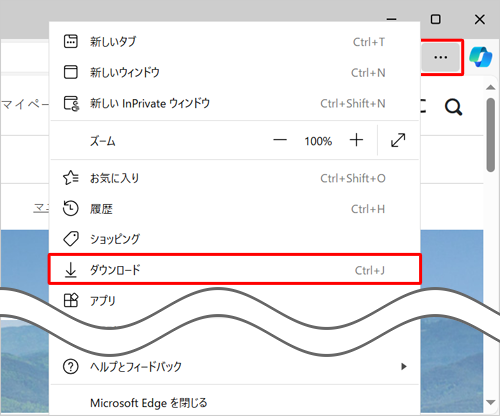Viewport: 500px width, 416px height.
Task: Click the InPrivate window icon
Action: (71, 103)
